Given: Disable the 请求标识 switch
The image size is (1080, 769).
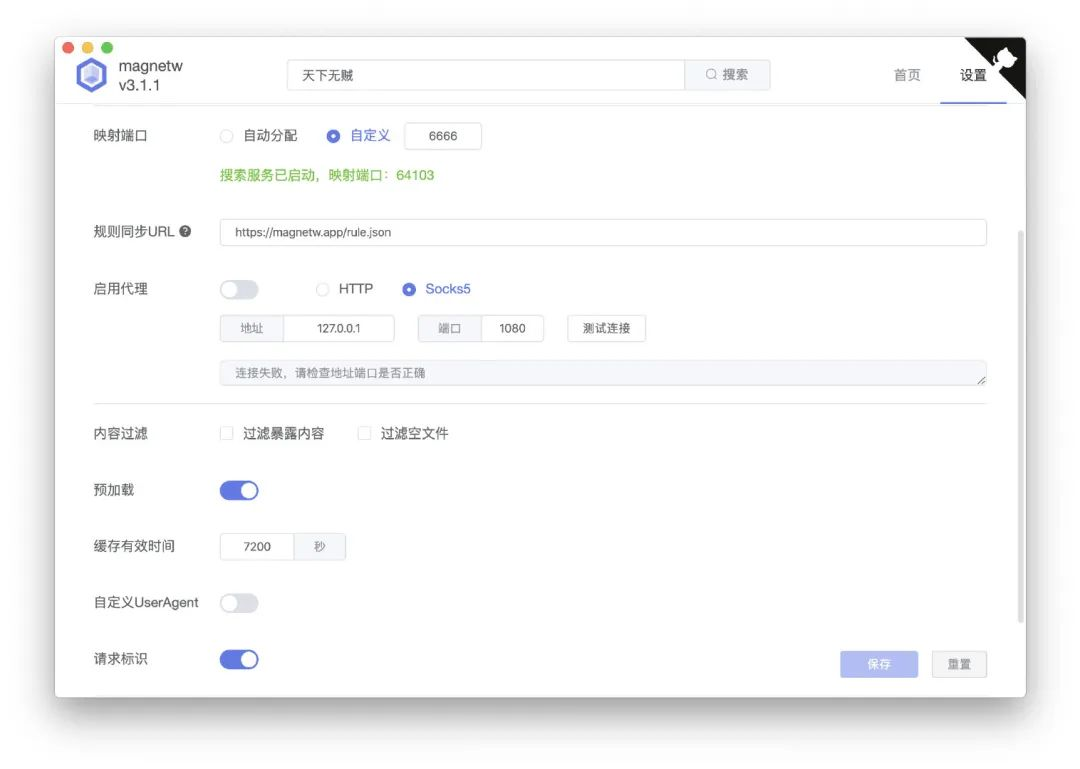Looking at the screenshot, I should pyautogui.click(x=239, y=658).
